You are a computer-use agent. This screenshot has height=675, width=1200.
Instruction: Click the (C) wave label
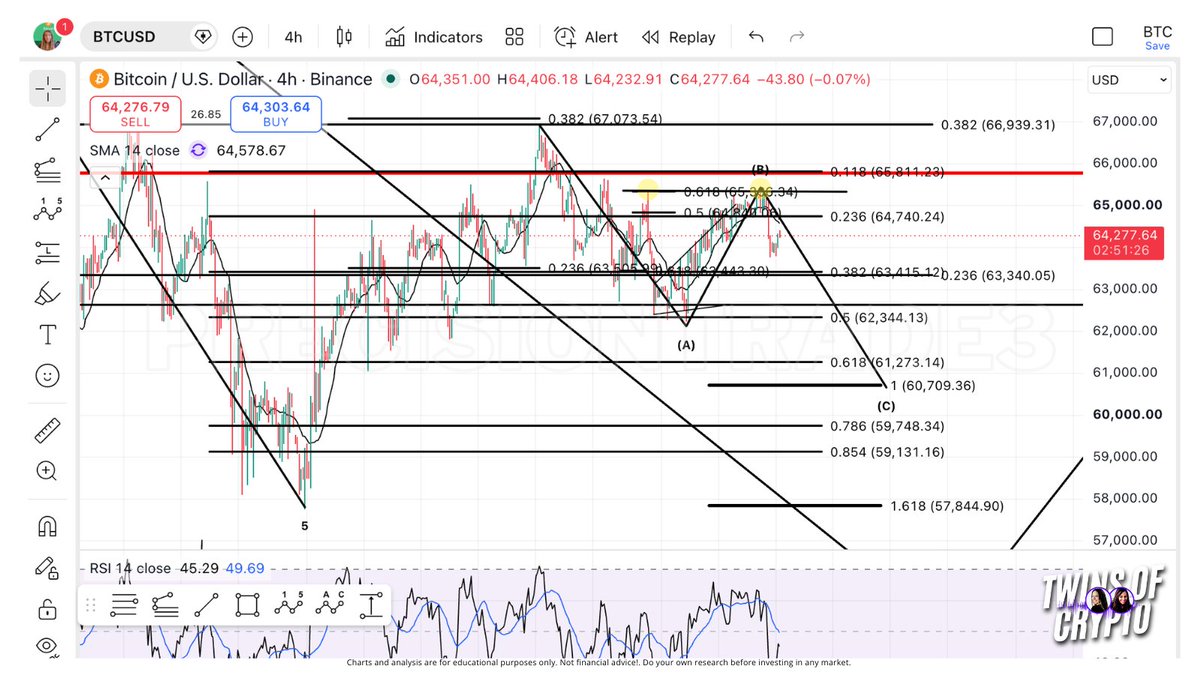pyautogui.click(x=886, y=405)
